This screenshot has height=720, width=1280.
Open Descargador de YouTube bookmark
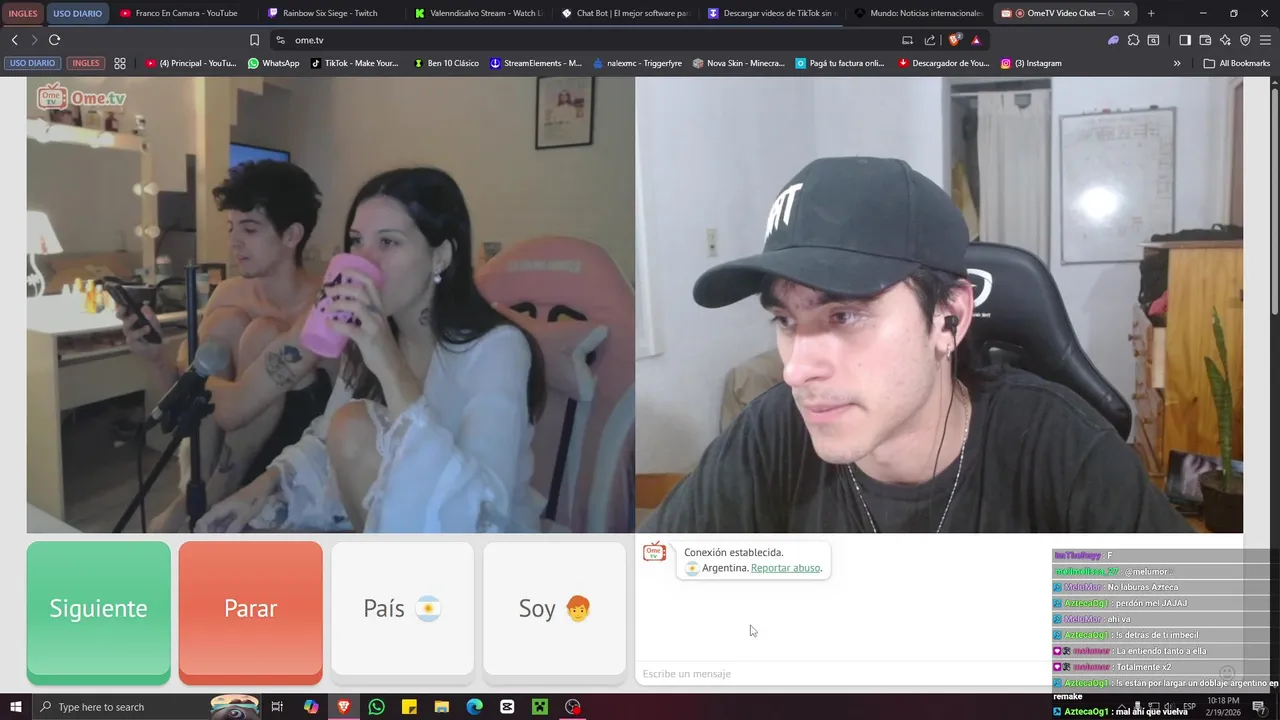944,63
